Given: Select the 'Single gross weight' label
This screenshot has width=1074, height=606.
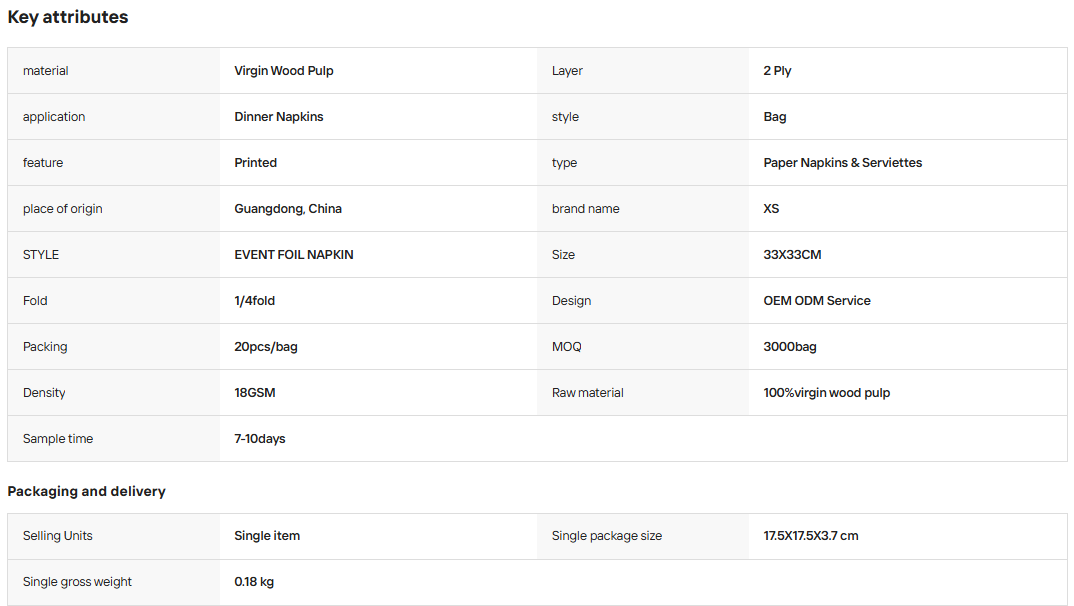Looking at the screenshot, I should click(x=77, y=581).
